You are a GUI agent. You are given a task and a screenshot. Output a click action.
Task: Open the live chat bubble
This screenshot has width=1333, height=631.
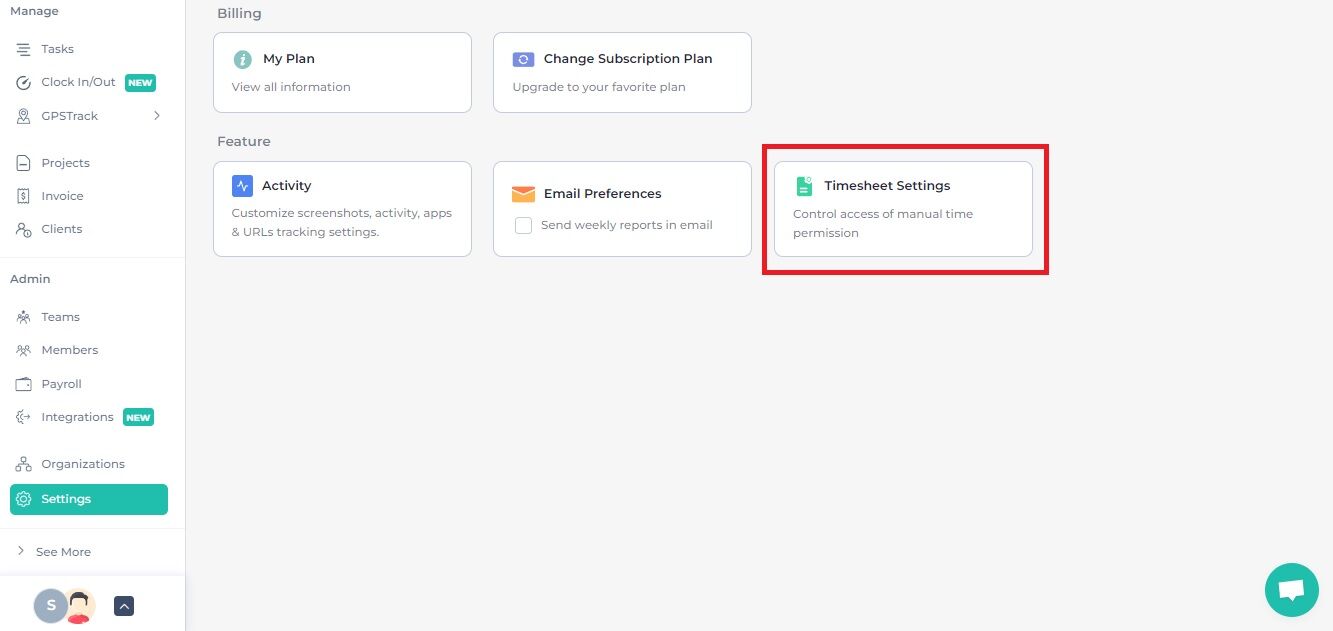[1291, 590]
